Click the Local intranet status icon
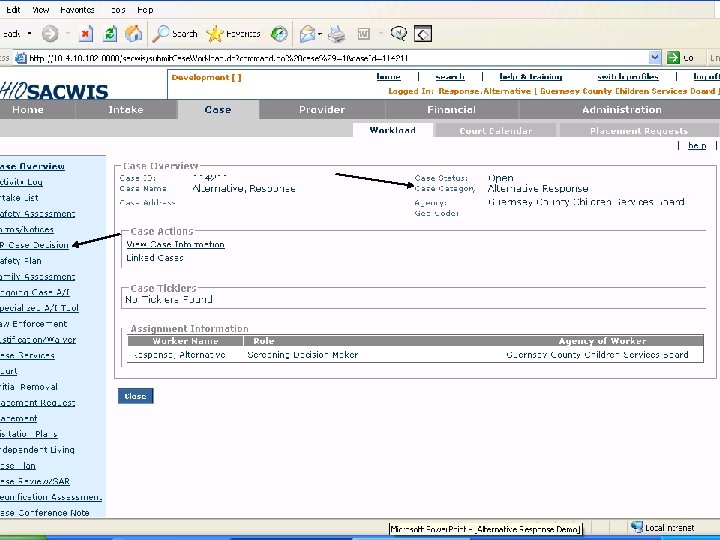 click(x=636, y=527)
